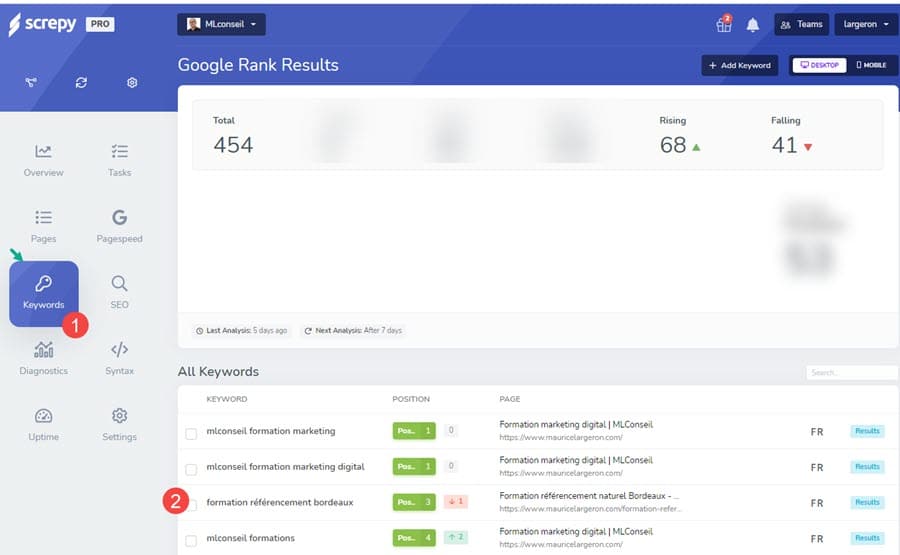Click the PRO plan badge
The width and height of the screenshot is (900, 555).
click(100, 24)
